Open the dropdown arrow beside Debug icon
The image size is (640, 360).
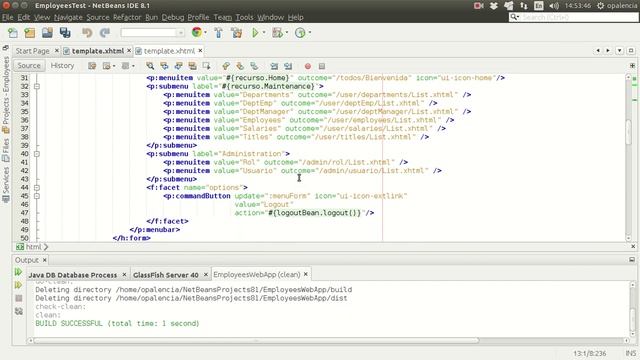(287, 33)
